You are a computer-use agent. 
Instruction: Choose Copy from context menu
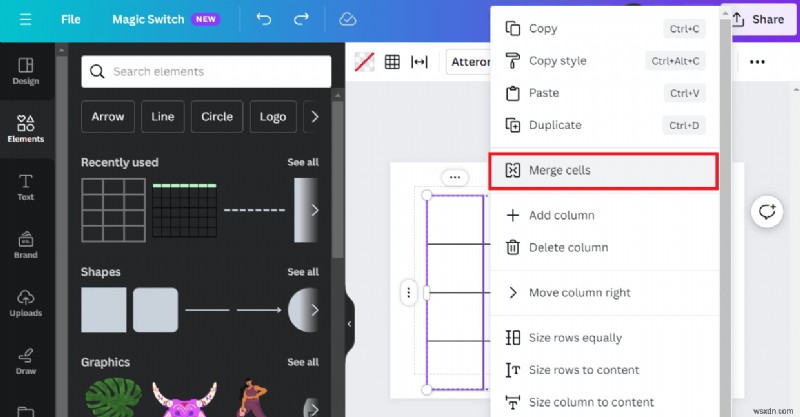(605, 29)
